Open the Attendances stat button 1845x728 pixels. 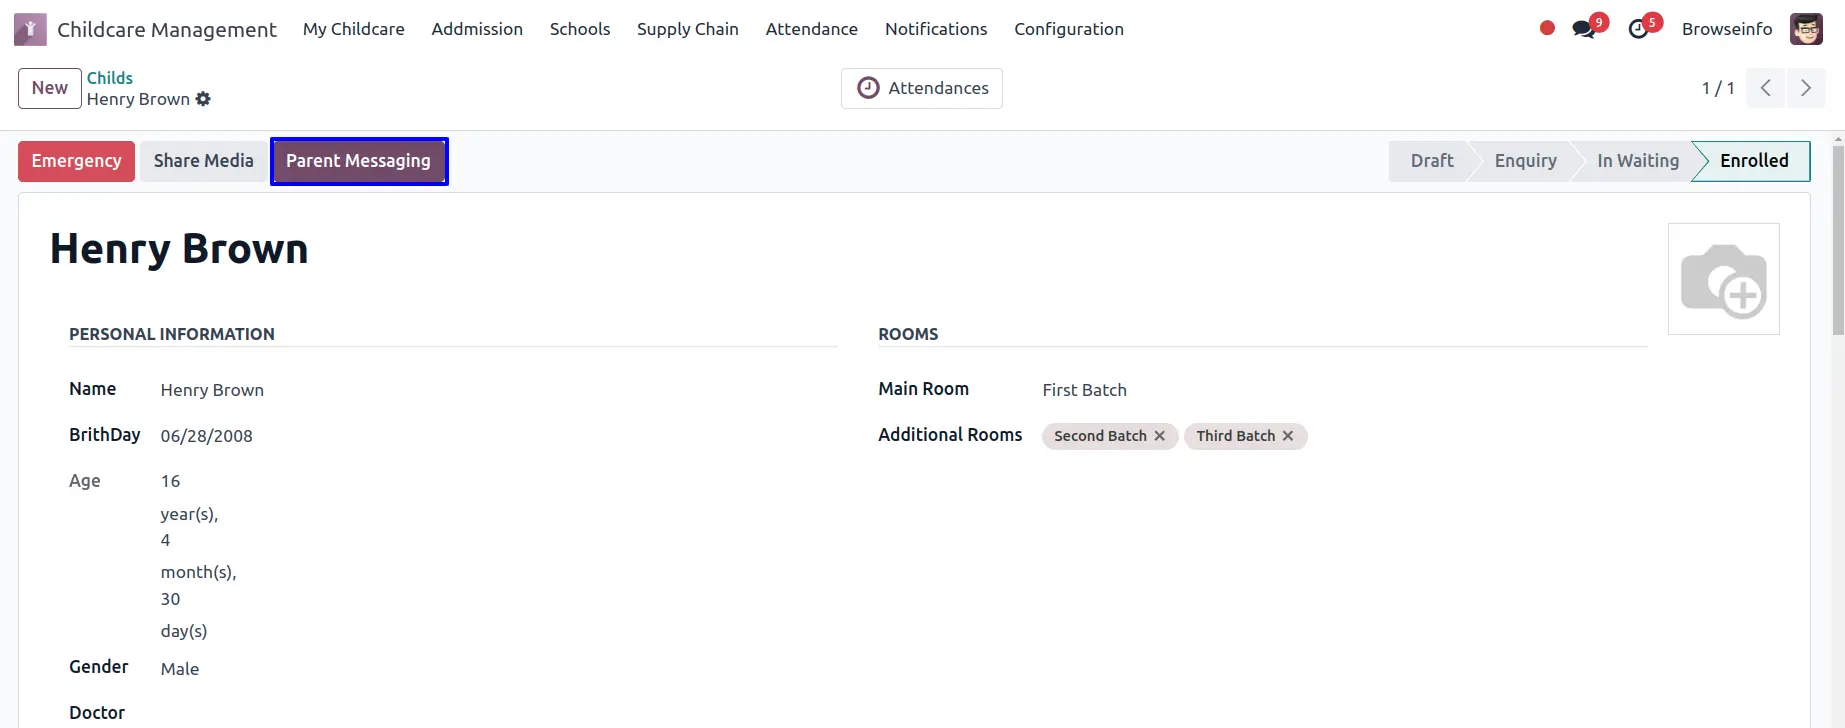pos(921,88)
